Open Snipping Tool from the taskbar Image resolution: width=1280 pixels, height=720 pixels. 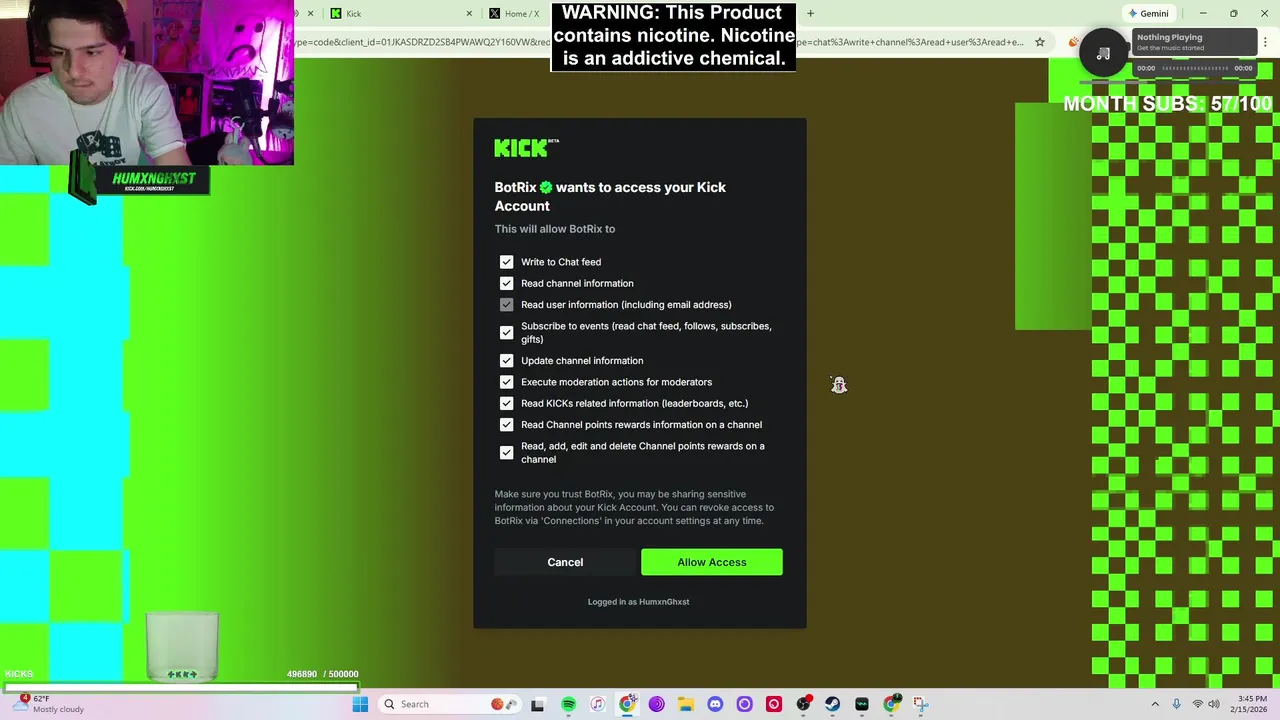click(920, 704)
